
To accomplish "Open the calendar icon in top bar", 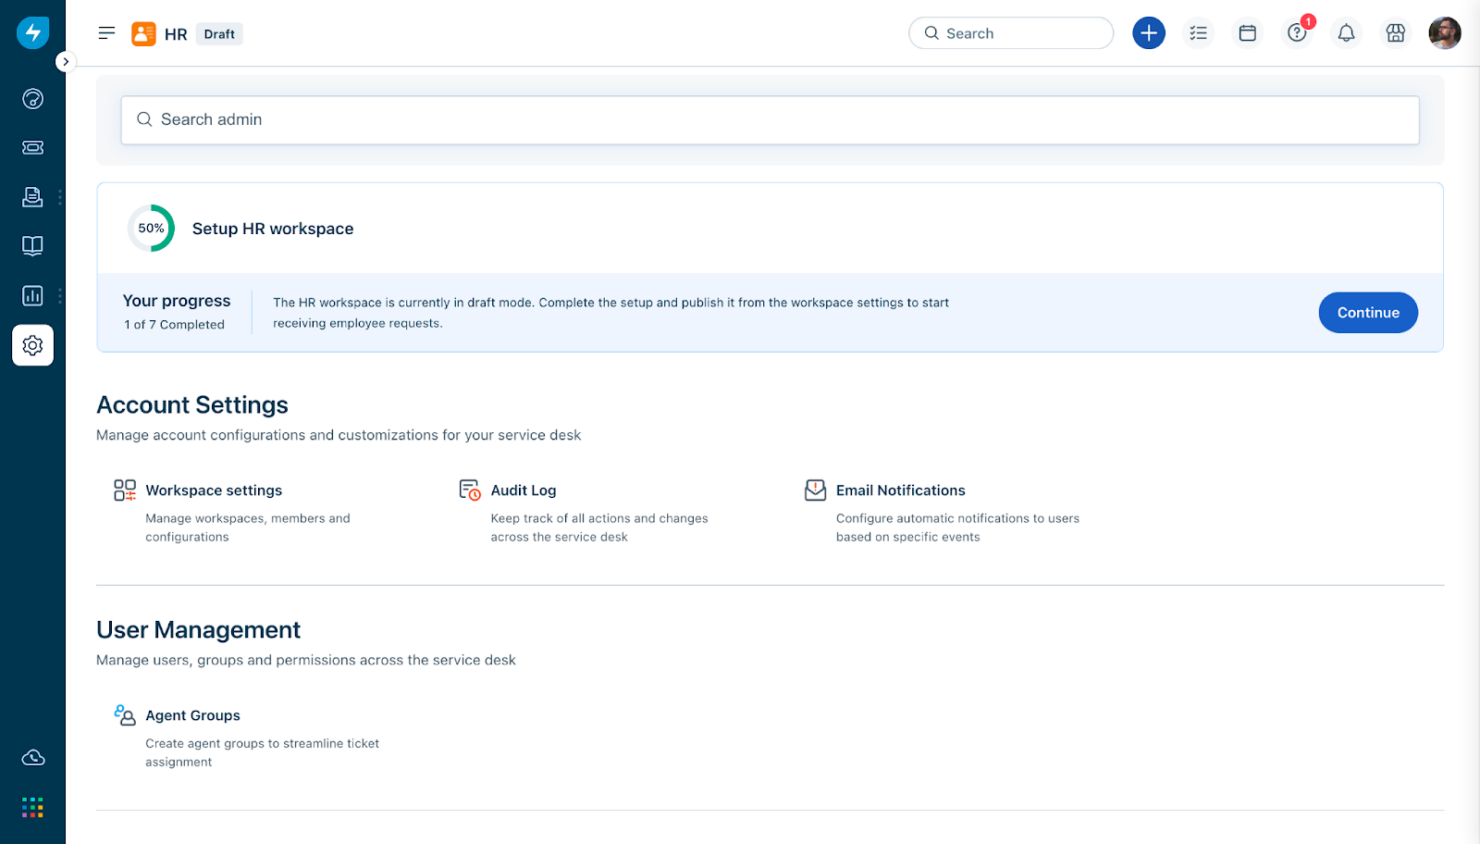I will (1247, 32).
